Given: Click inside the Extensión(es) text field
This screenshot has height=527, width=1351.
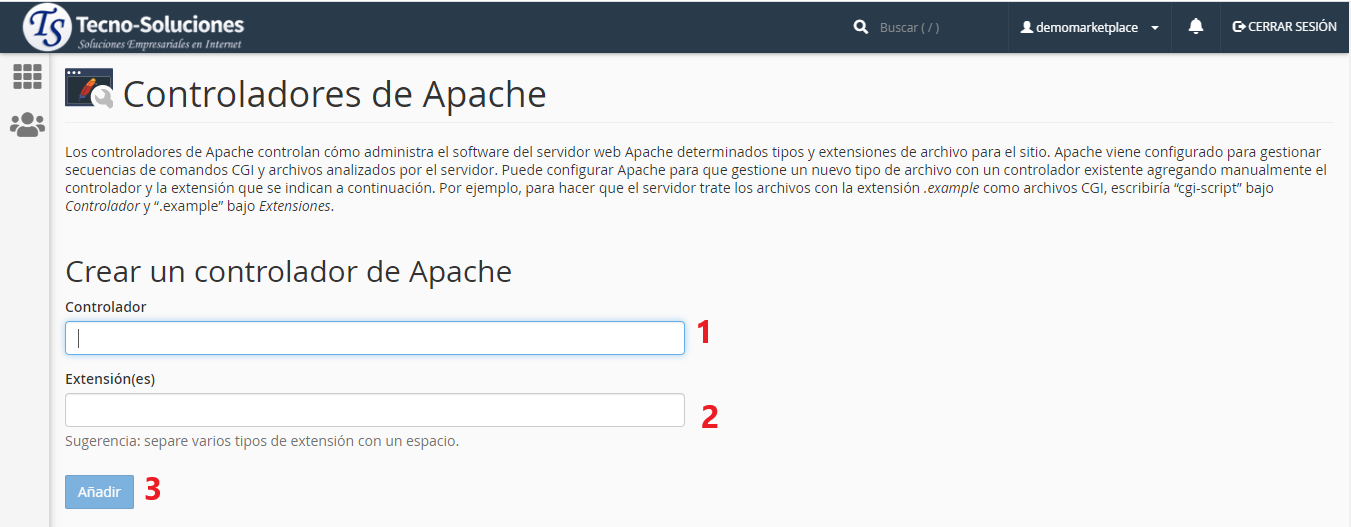Looking at the screenshot, I should pyautogui.click(x=375, y=410).
